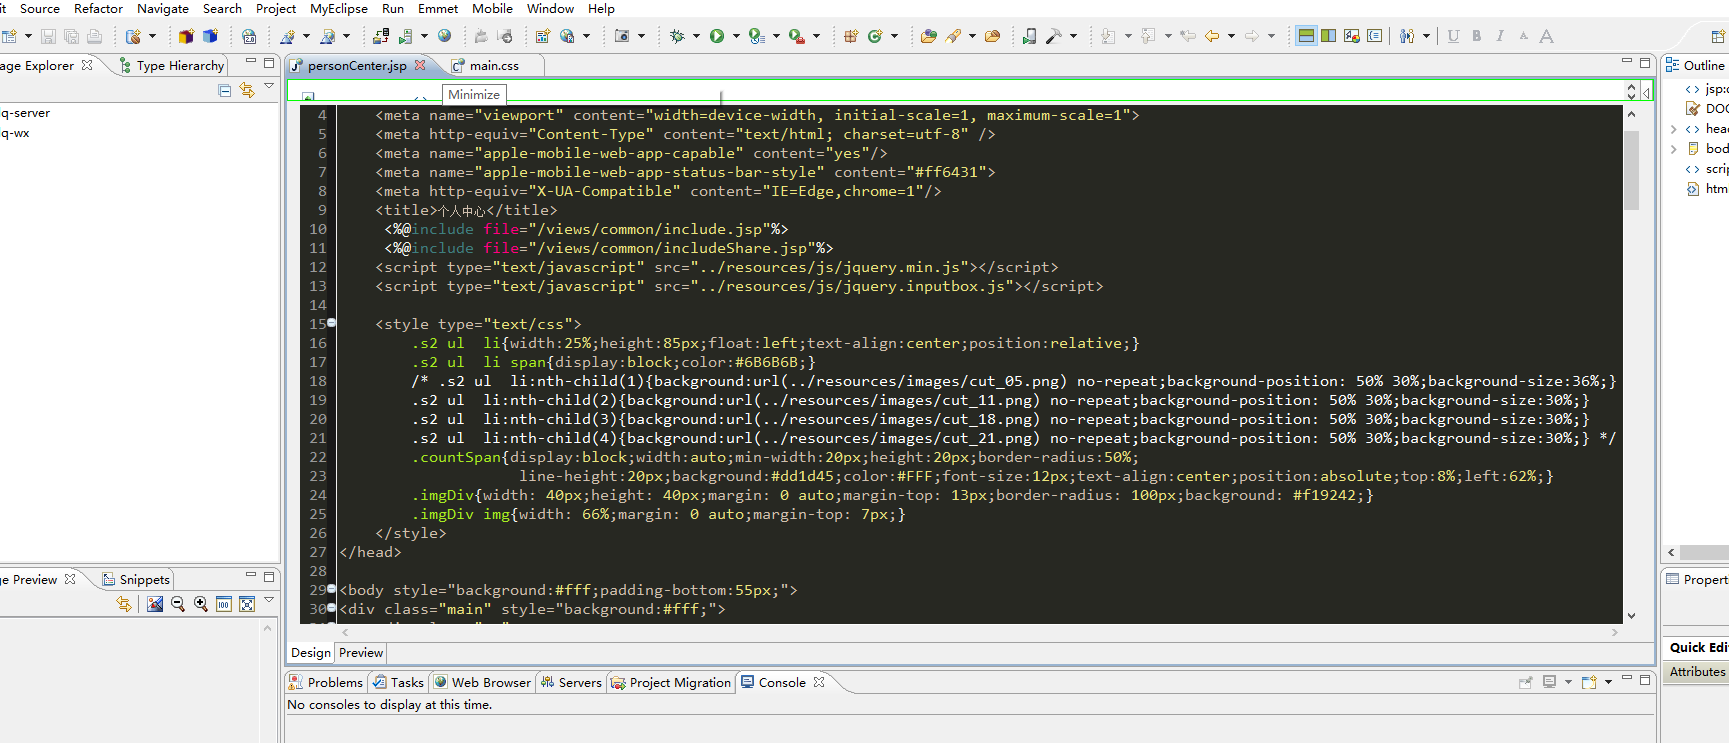Click the green Run button icon
The height and width of the screenshot is (743, 1729).
point(717,36)
